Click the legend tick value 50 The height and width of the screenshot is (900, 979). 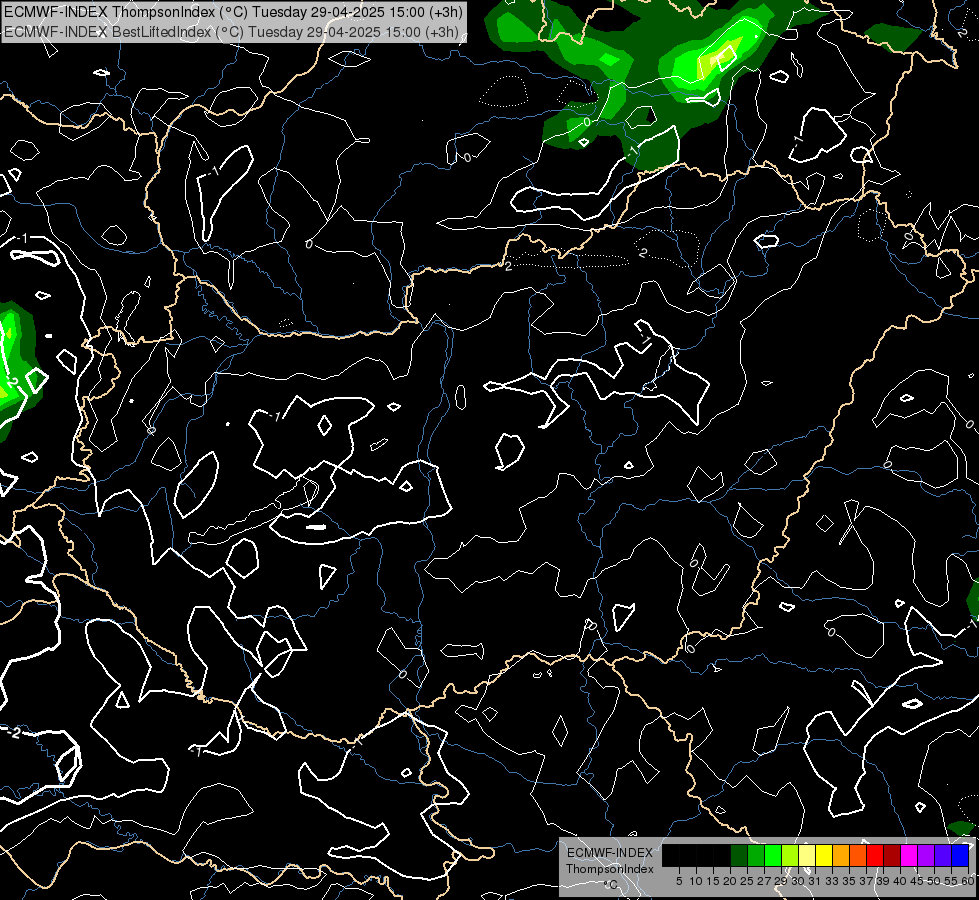point(934,881)
